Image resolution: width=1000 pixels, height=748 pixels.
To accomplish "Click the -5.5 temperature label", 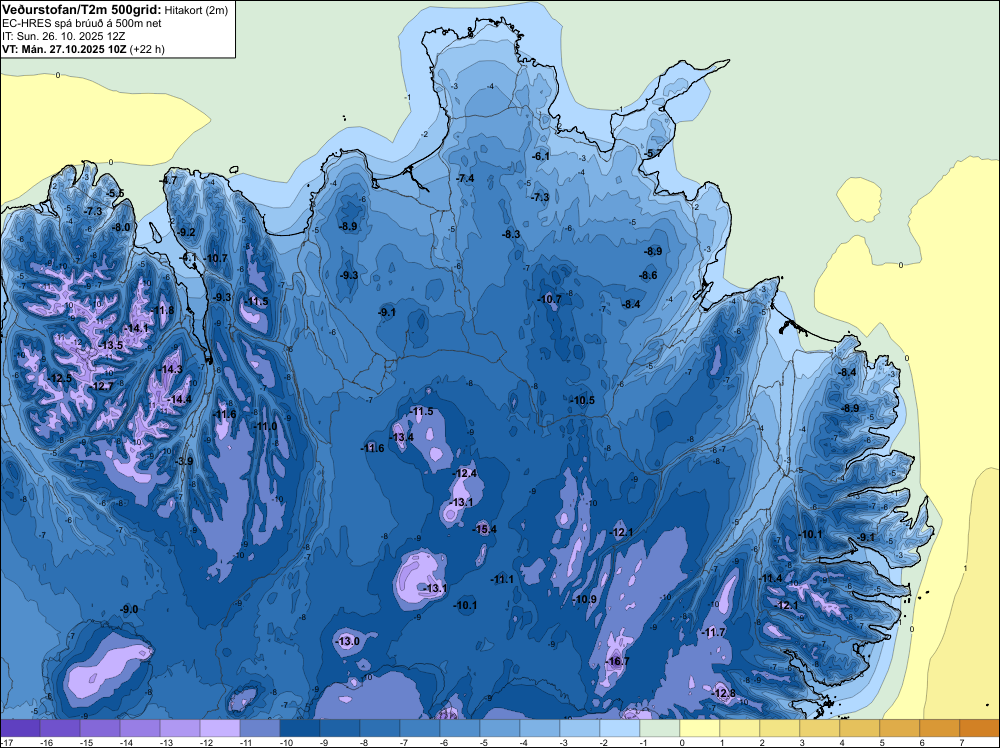I will (115, 193).
